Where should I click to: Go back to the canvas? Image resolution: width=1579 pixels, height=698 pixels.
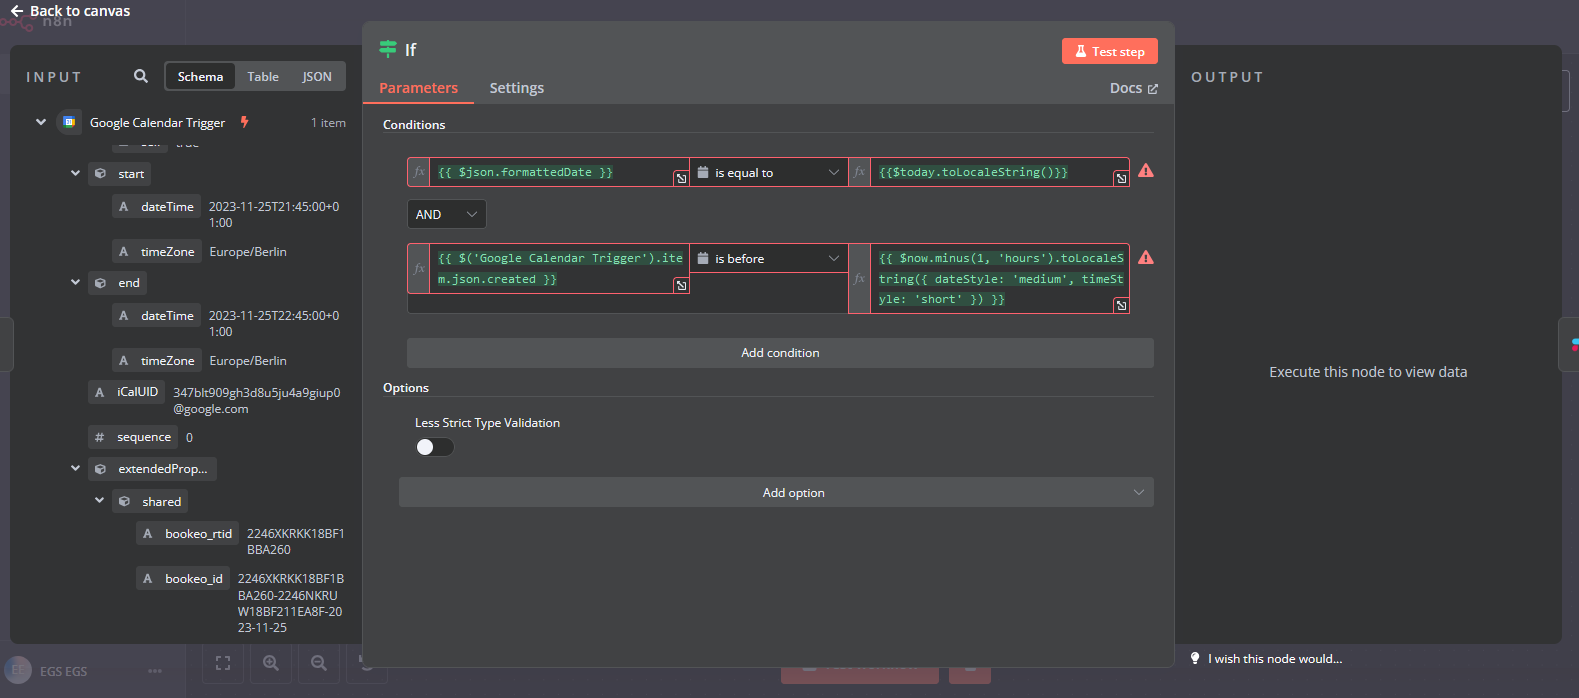point(70,11)
